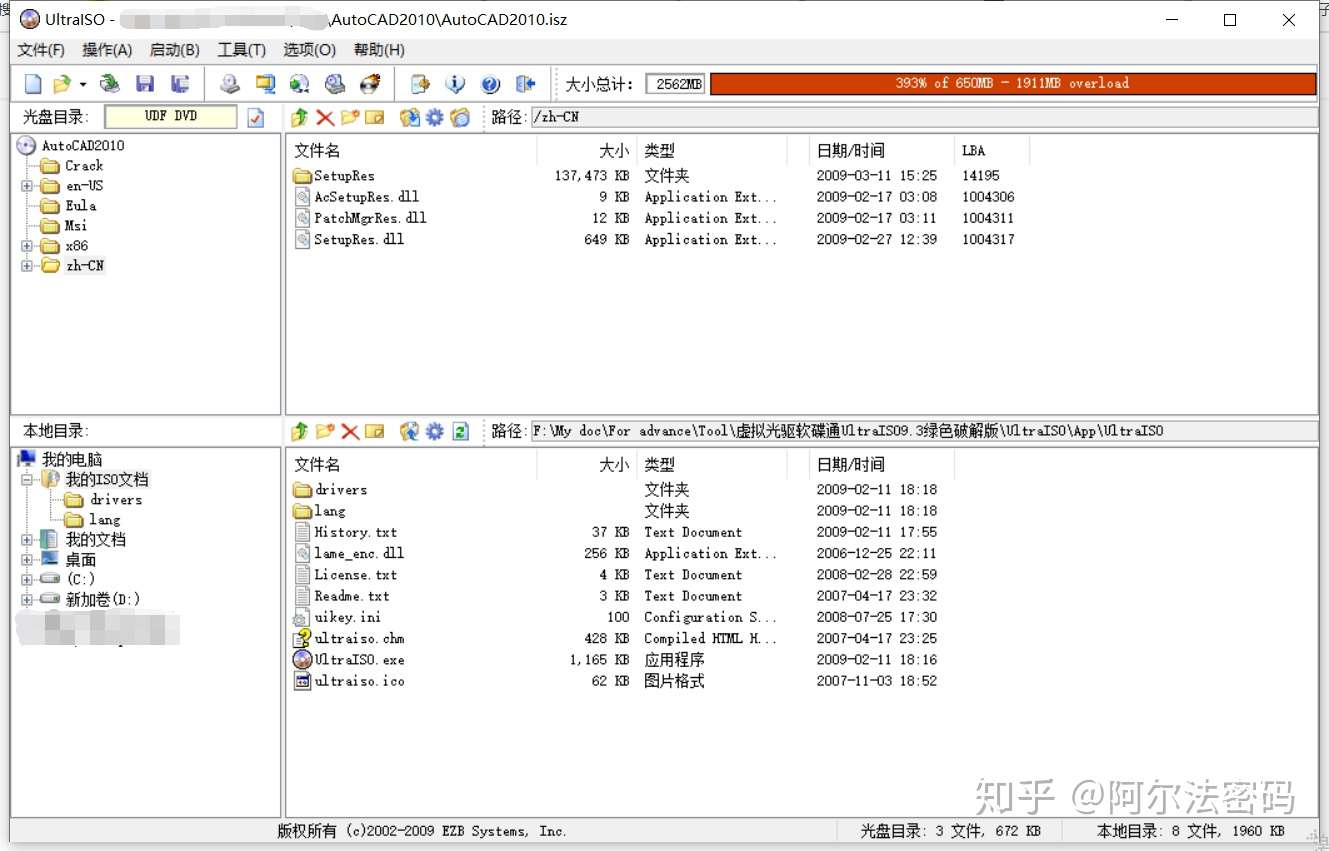Screen dimensions: 1329x851
Task: Click the Extract icon in disc image toolbar
Action: pyautogui.click(x=410, y=118)
